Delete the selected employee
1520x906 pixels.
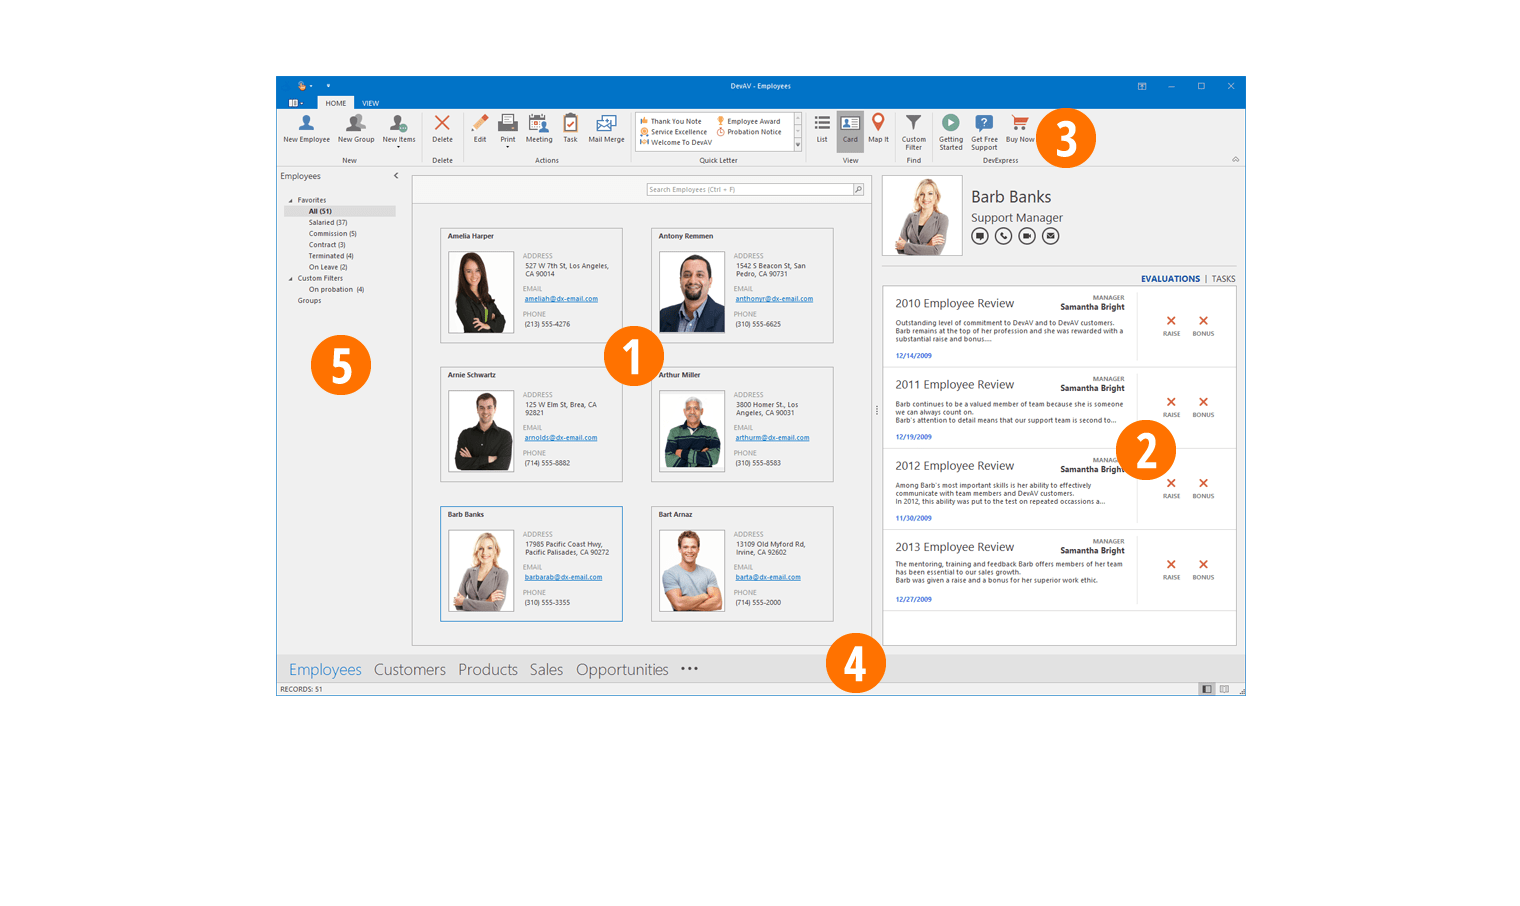coord(442,124)
